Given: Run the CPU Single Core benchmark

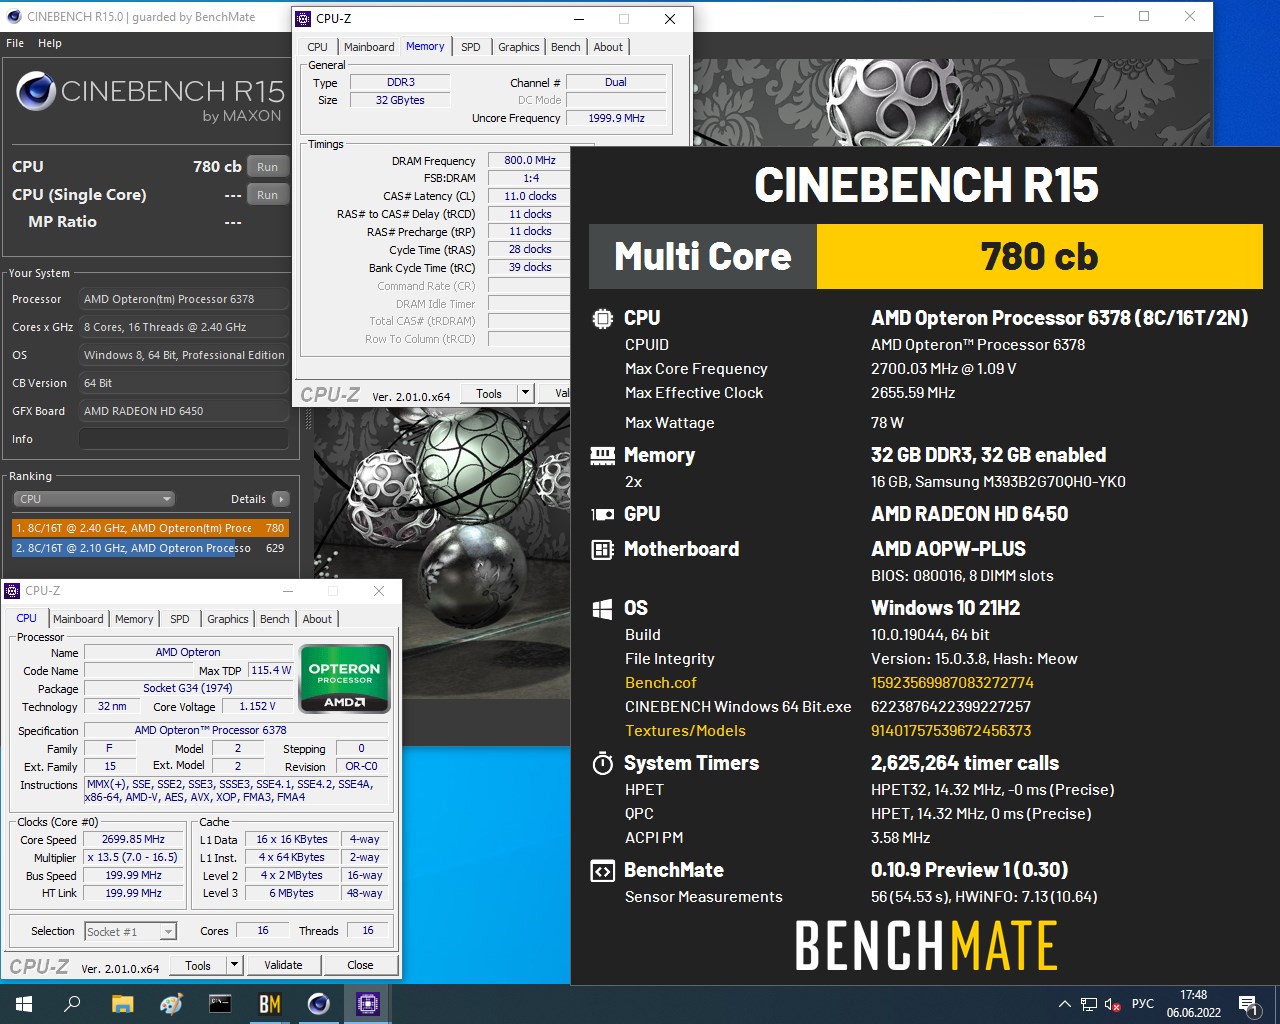Looking at the screenshot, I should point(267,195).
